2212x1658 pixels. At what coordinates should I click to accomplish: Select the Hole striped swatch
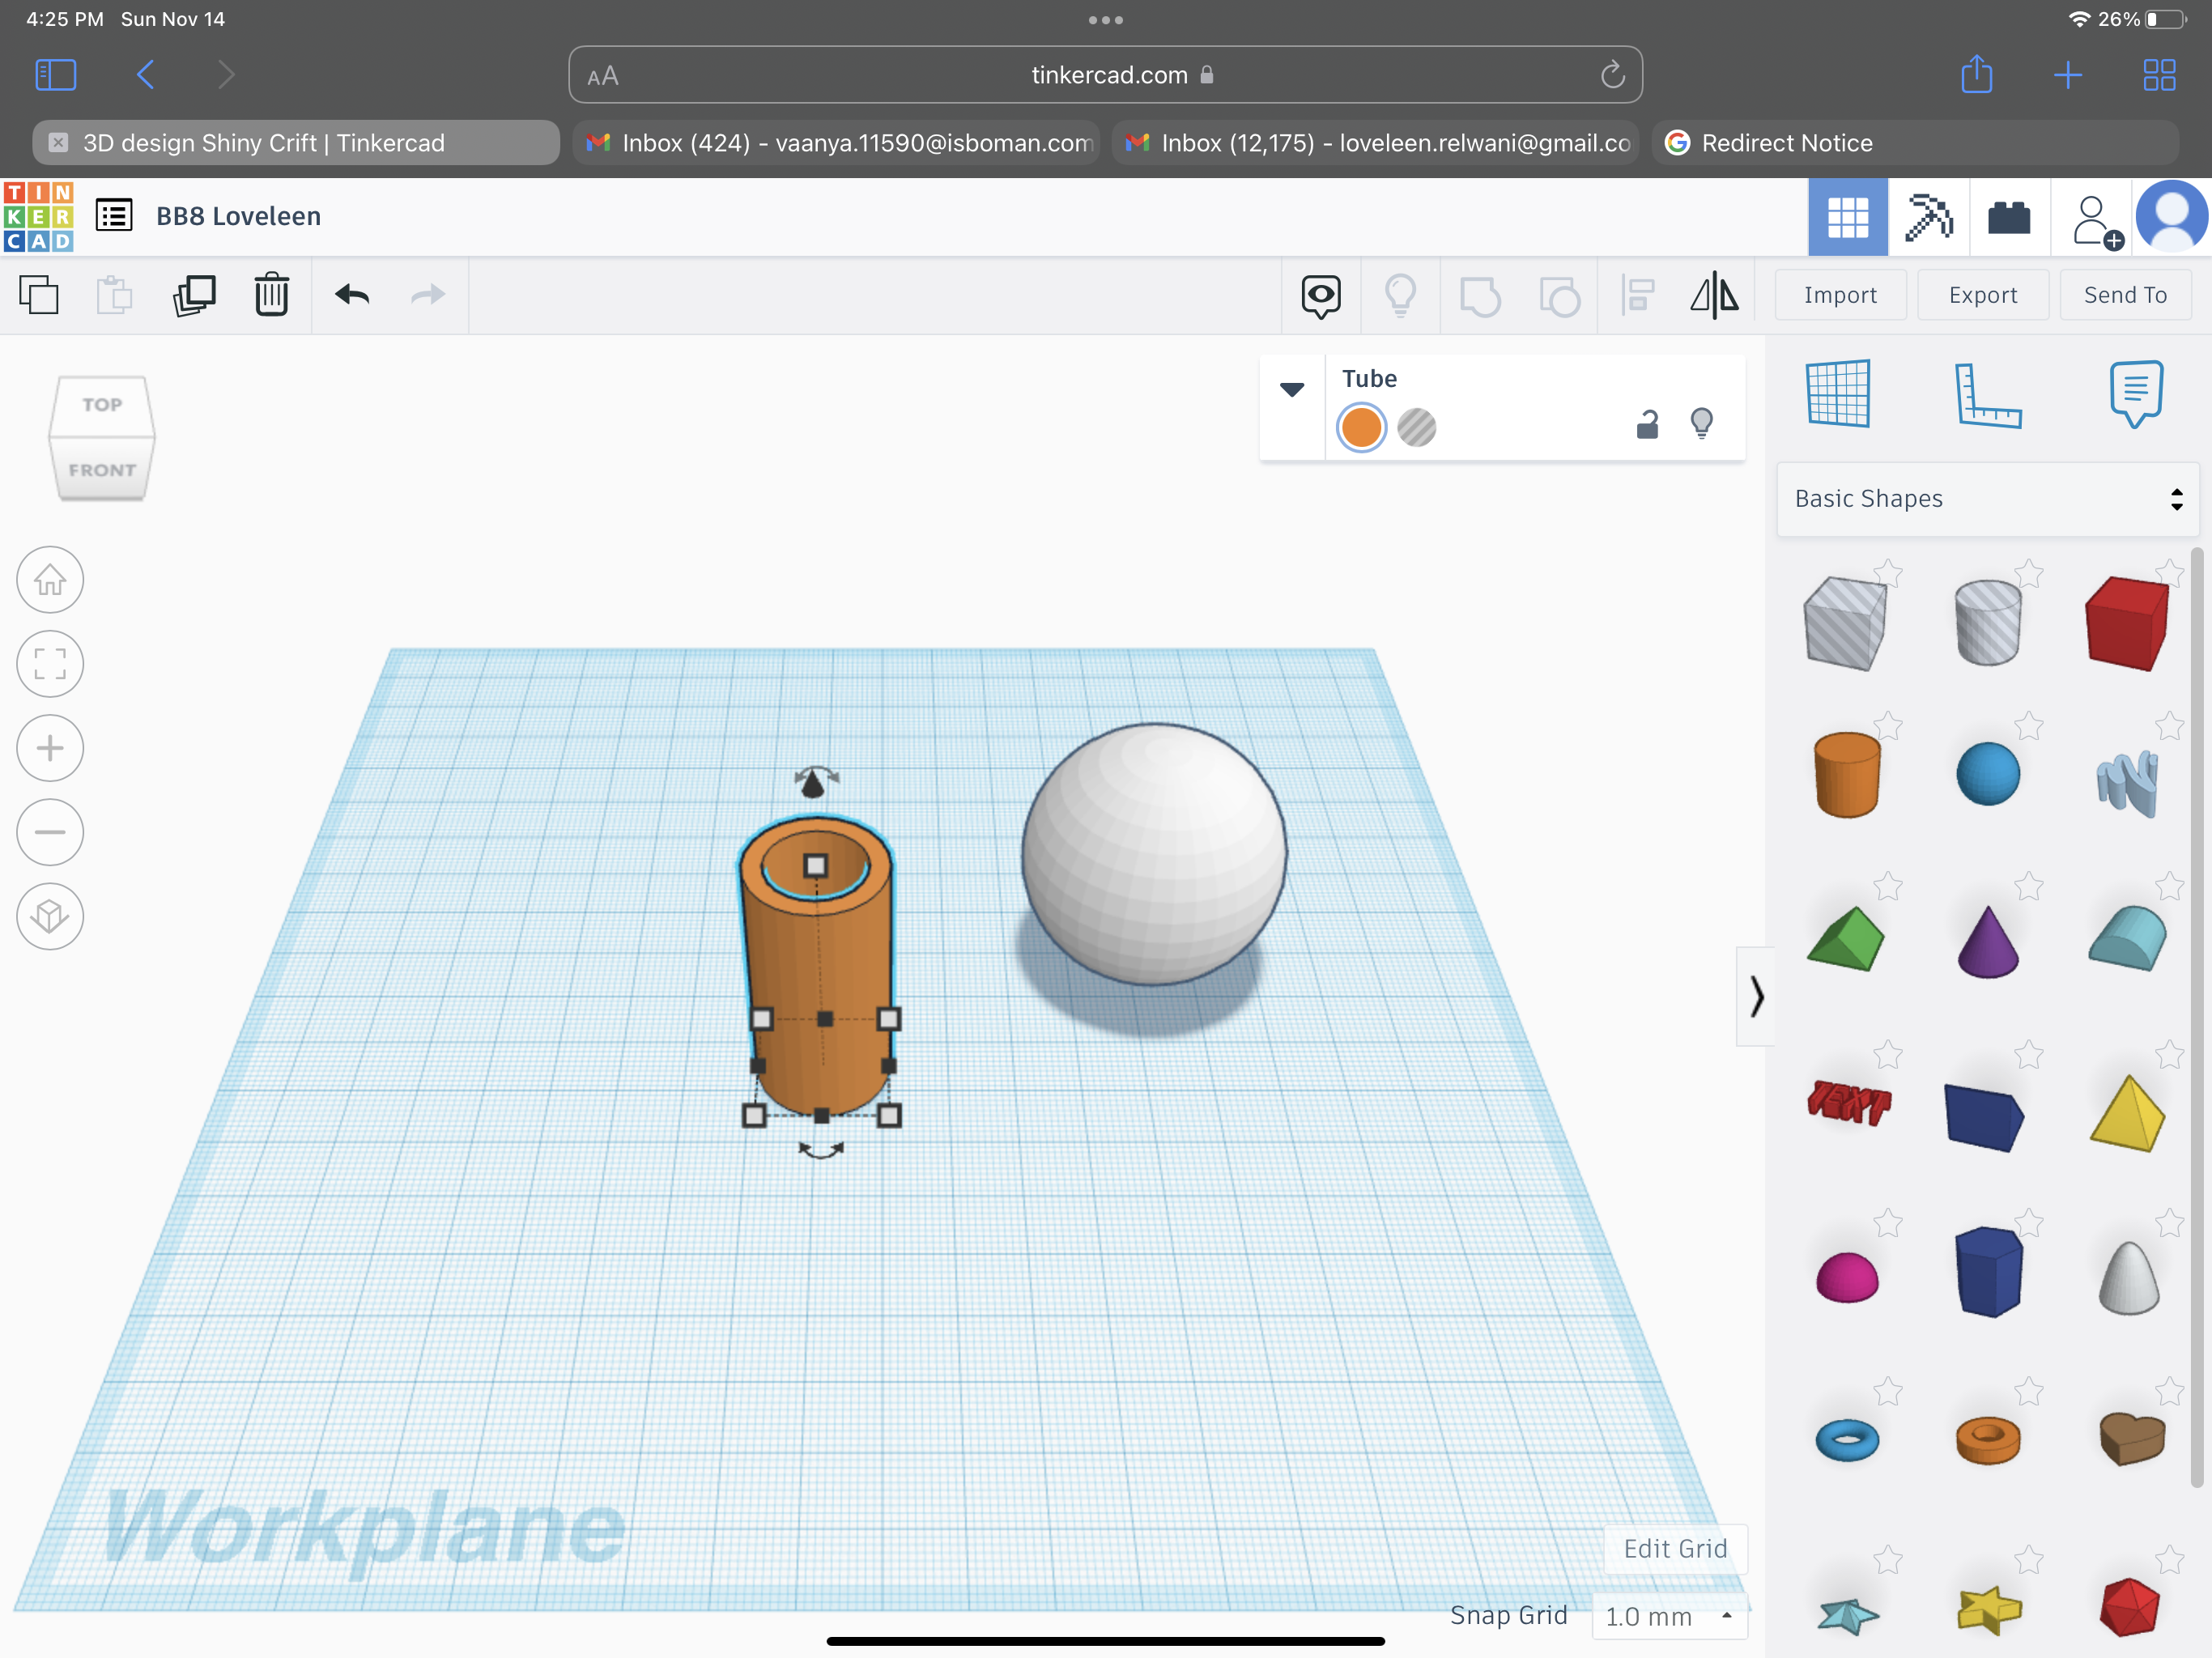[x=1416, y=428]
